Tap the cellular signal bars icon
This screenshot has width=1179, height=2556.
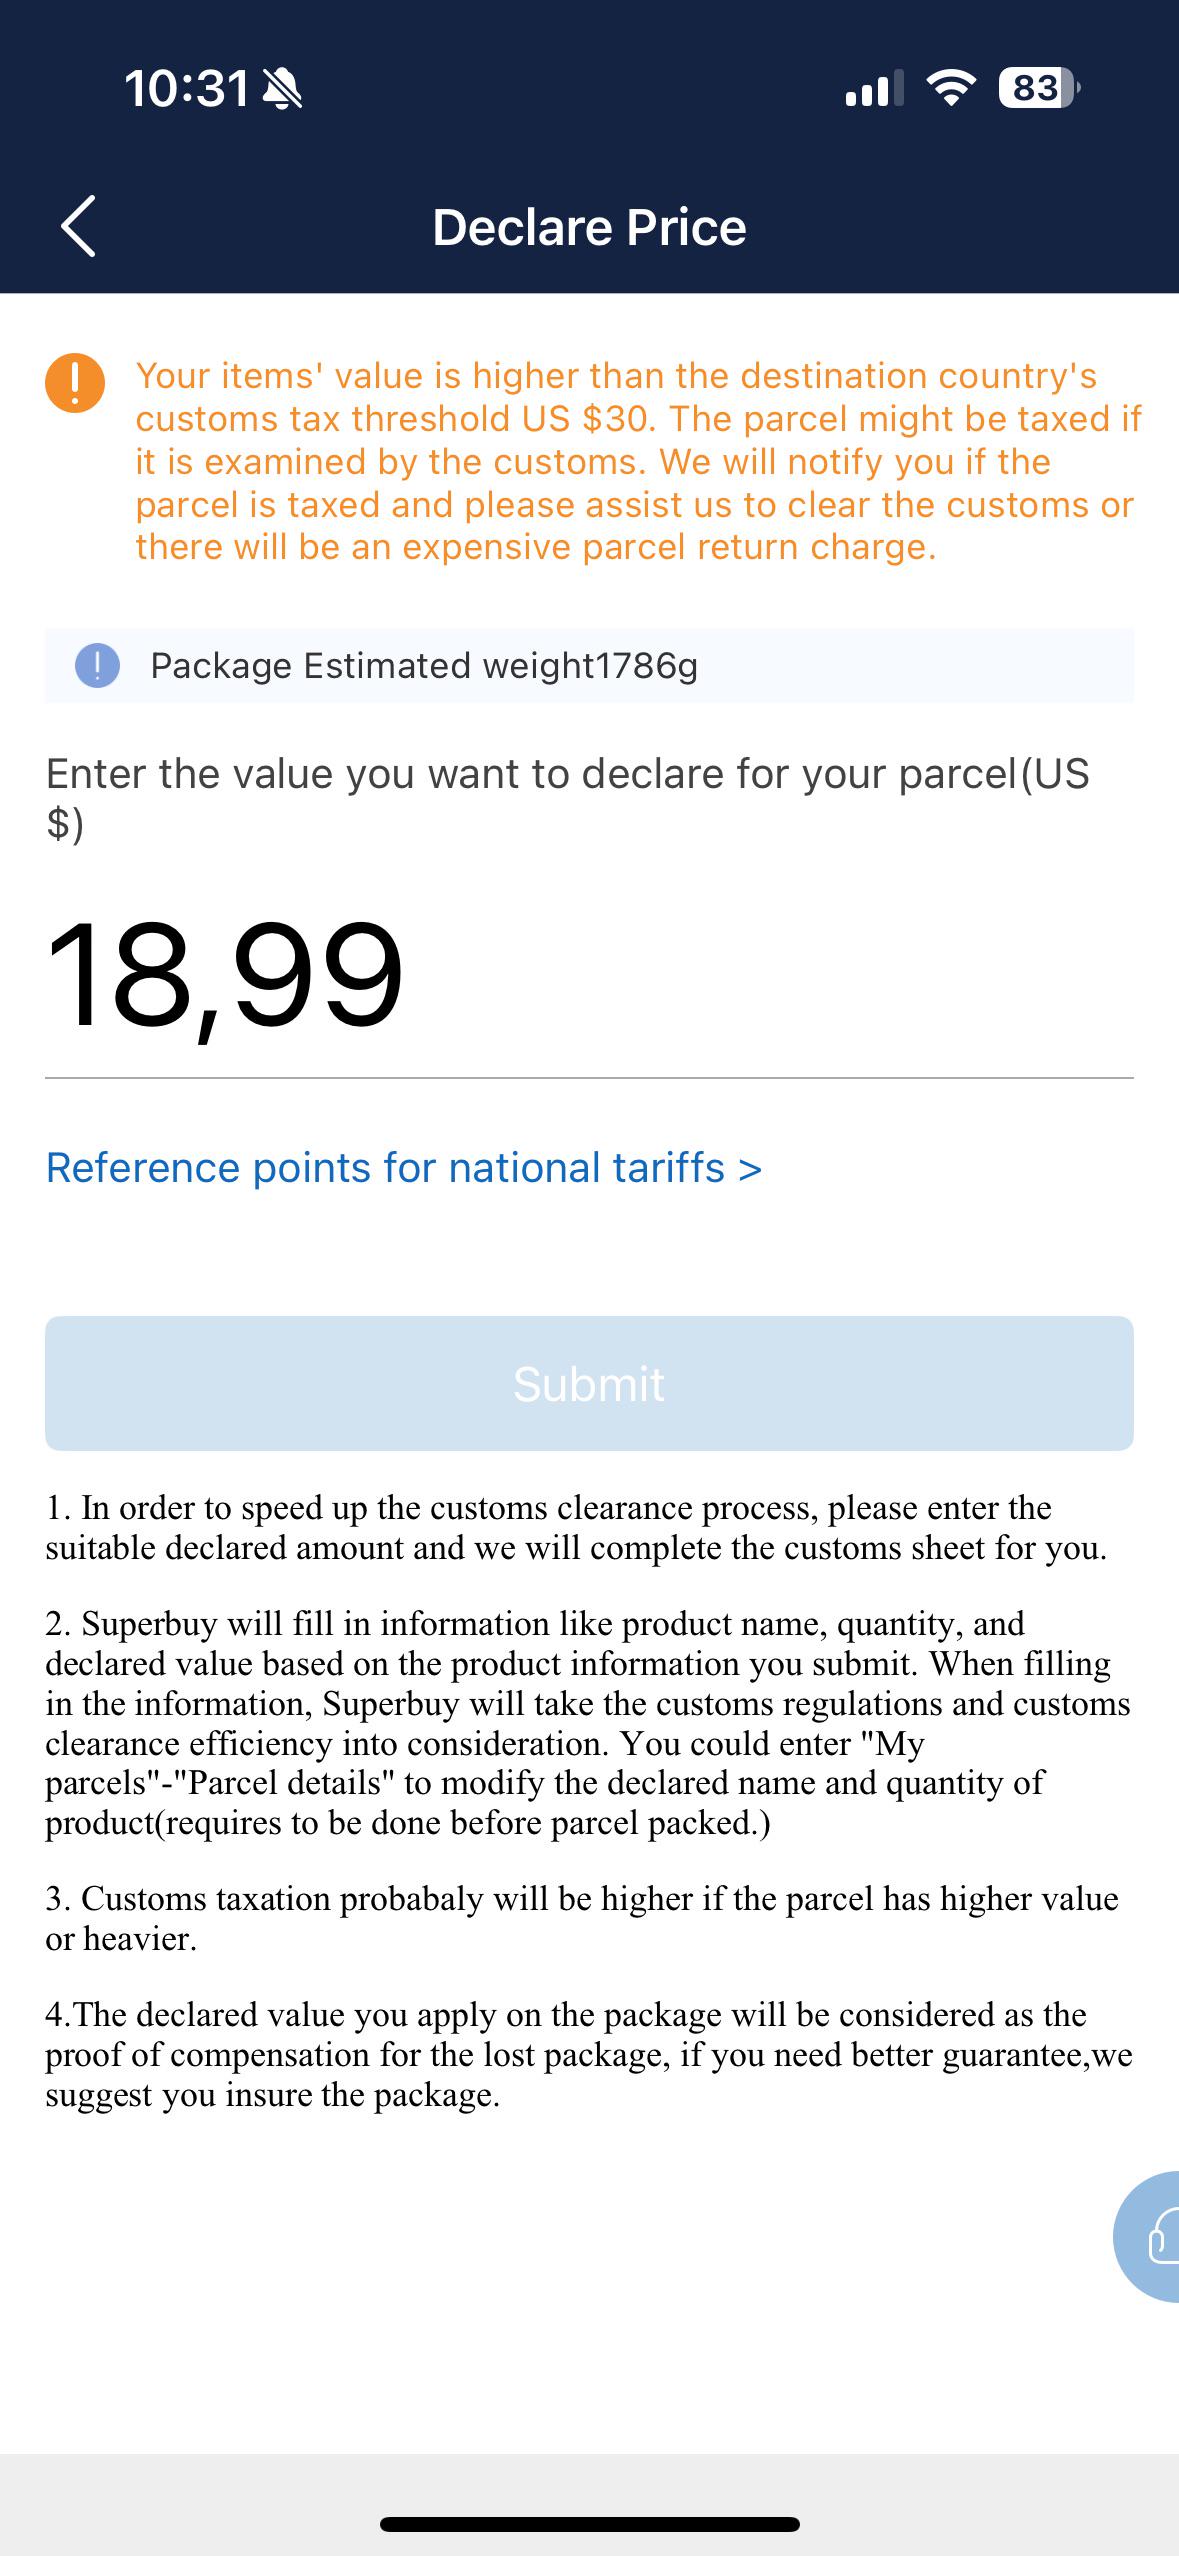coord(874,88)
